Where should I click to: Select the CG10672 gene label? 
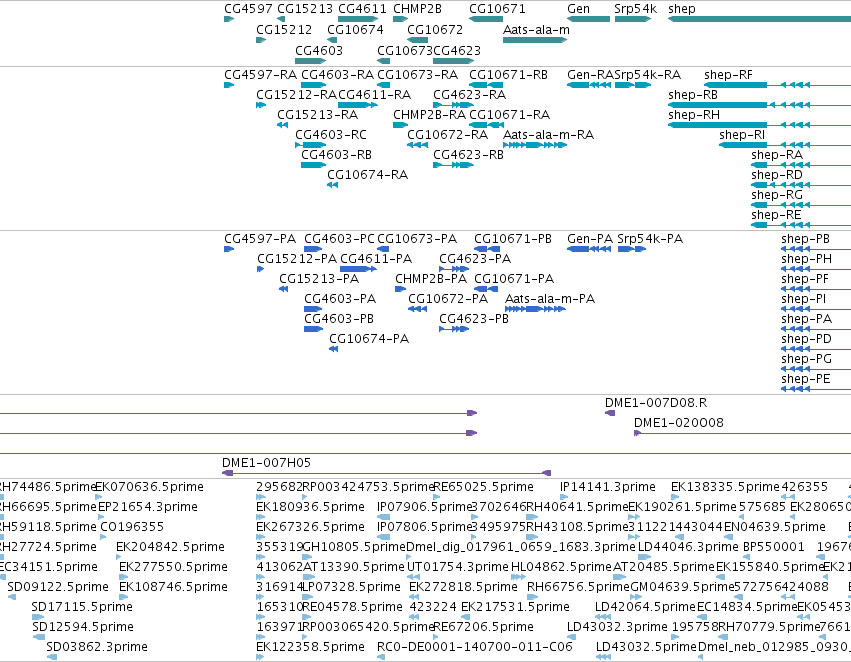point(435,29)
